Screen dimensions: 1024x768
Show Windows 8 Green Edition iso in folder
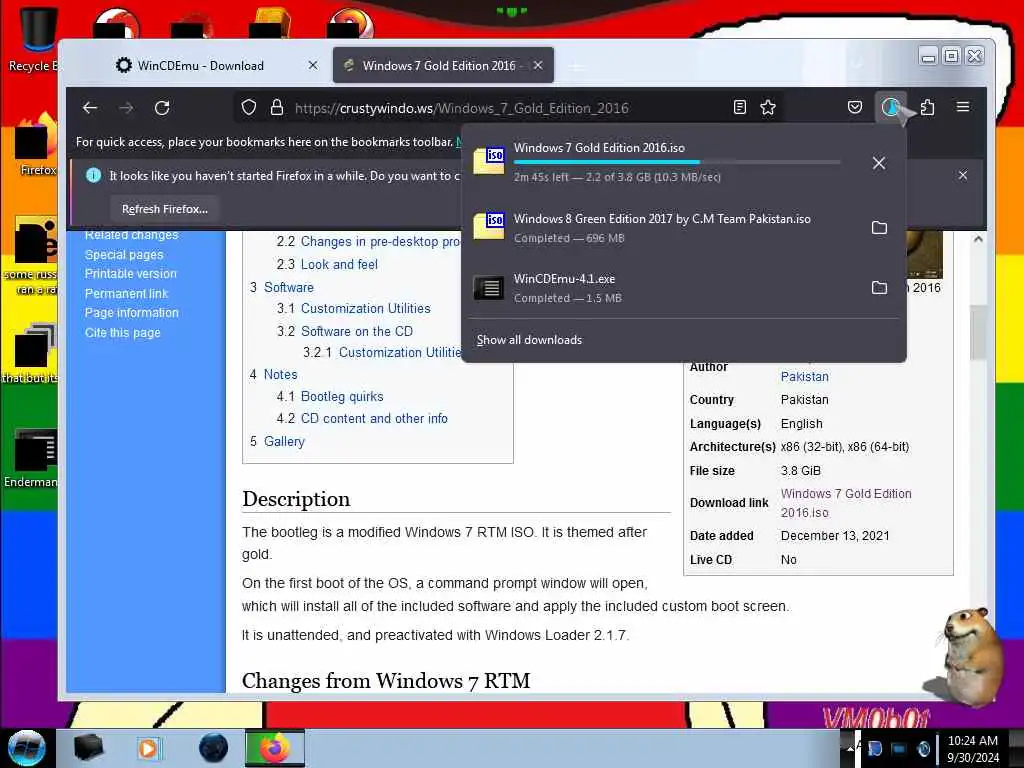pyautogui.click(x=879, y=227)
